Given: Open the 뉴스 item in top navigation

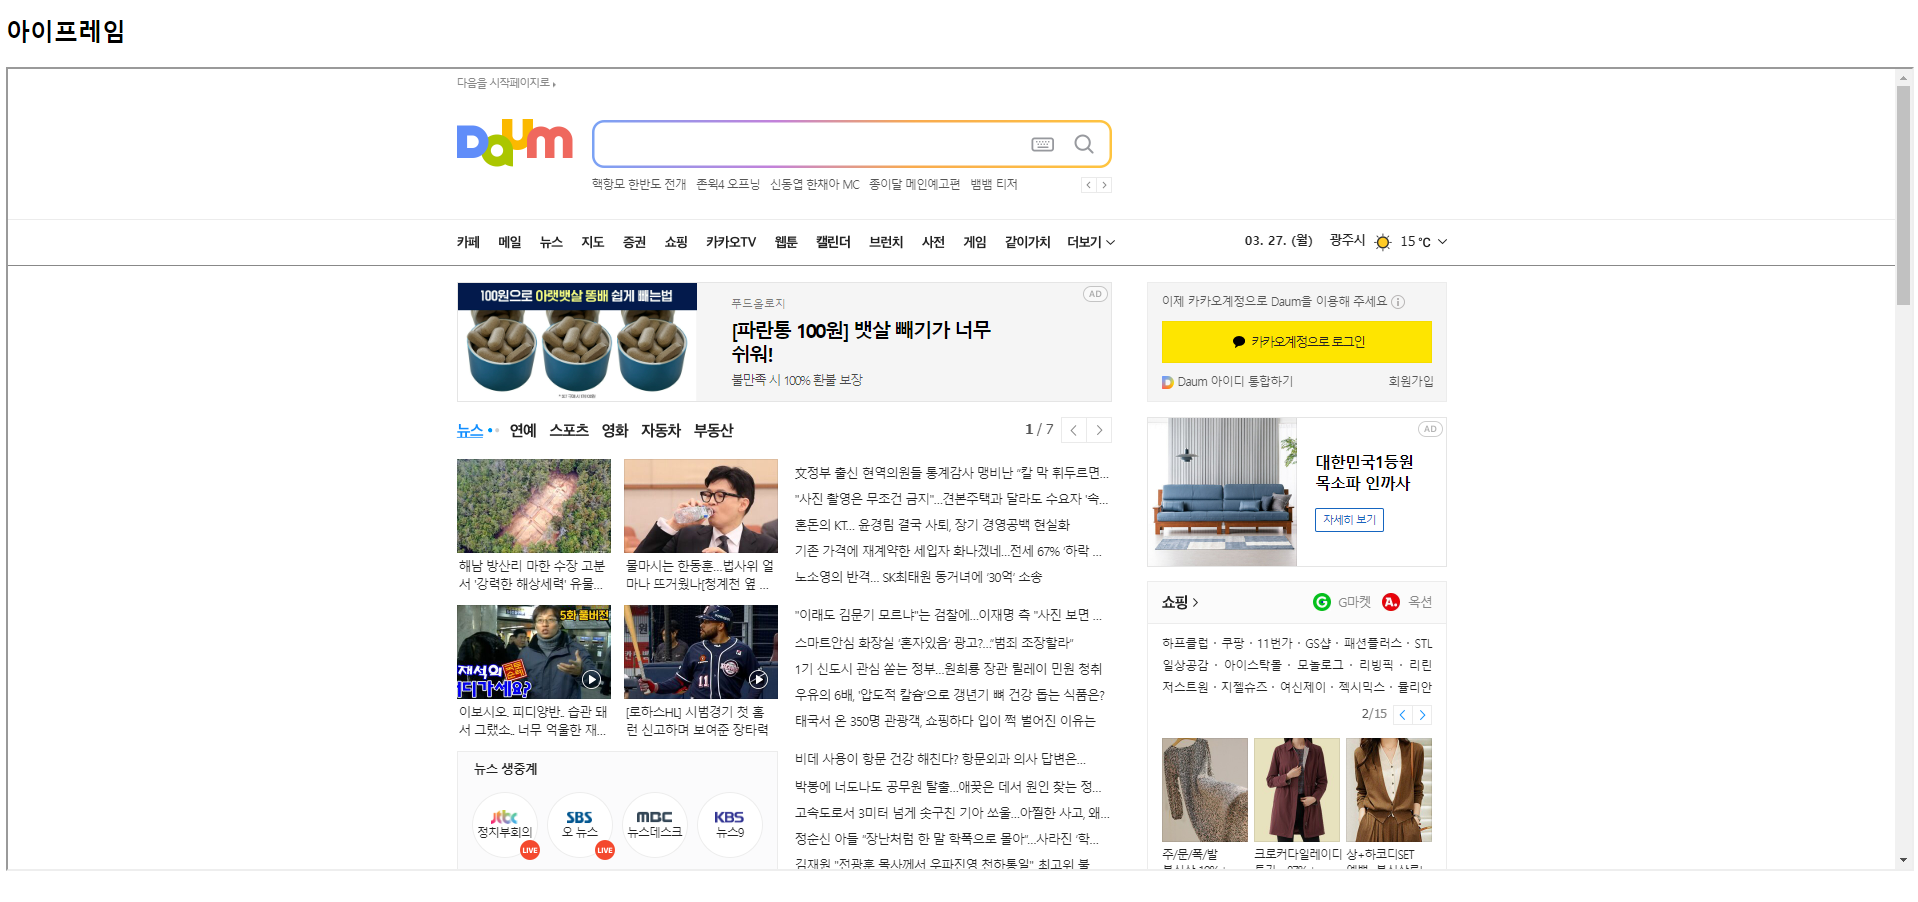Looking at the screenshot, I should (x=551, y=242).
